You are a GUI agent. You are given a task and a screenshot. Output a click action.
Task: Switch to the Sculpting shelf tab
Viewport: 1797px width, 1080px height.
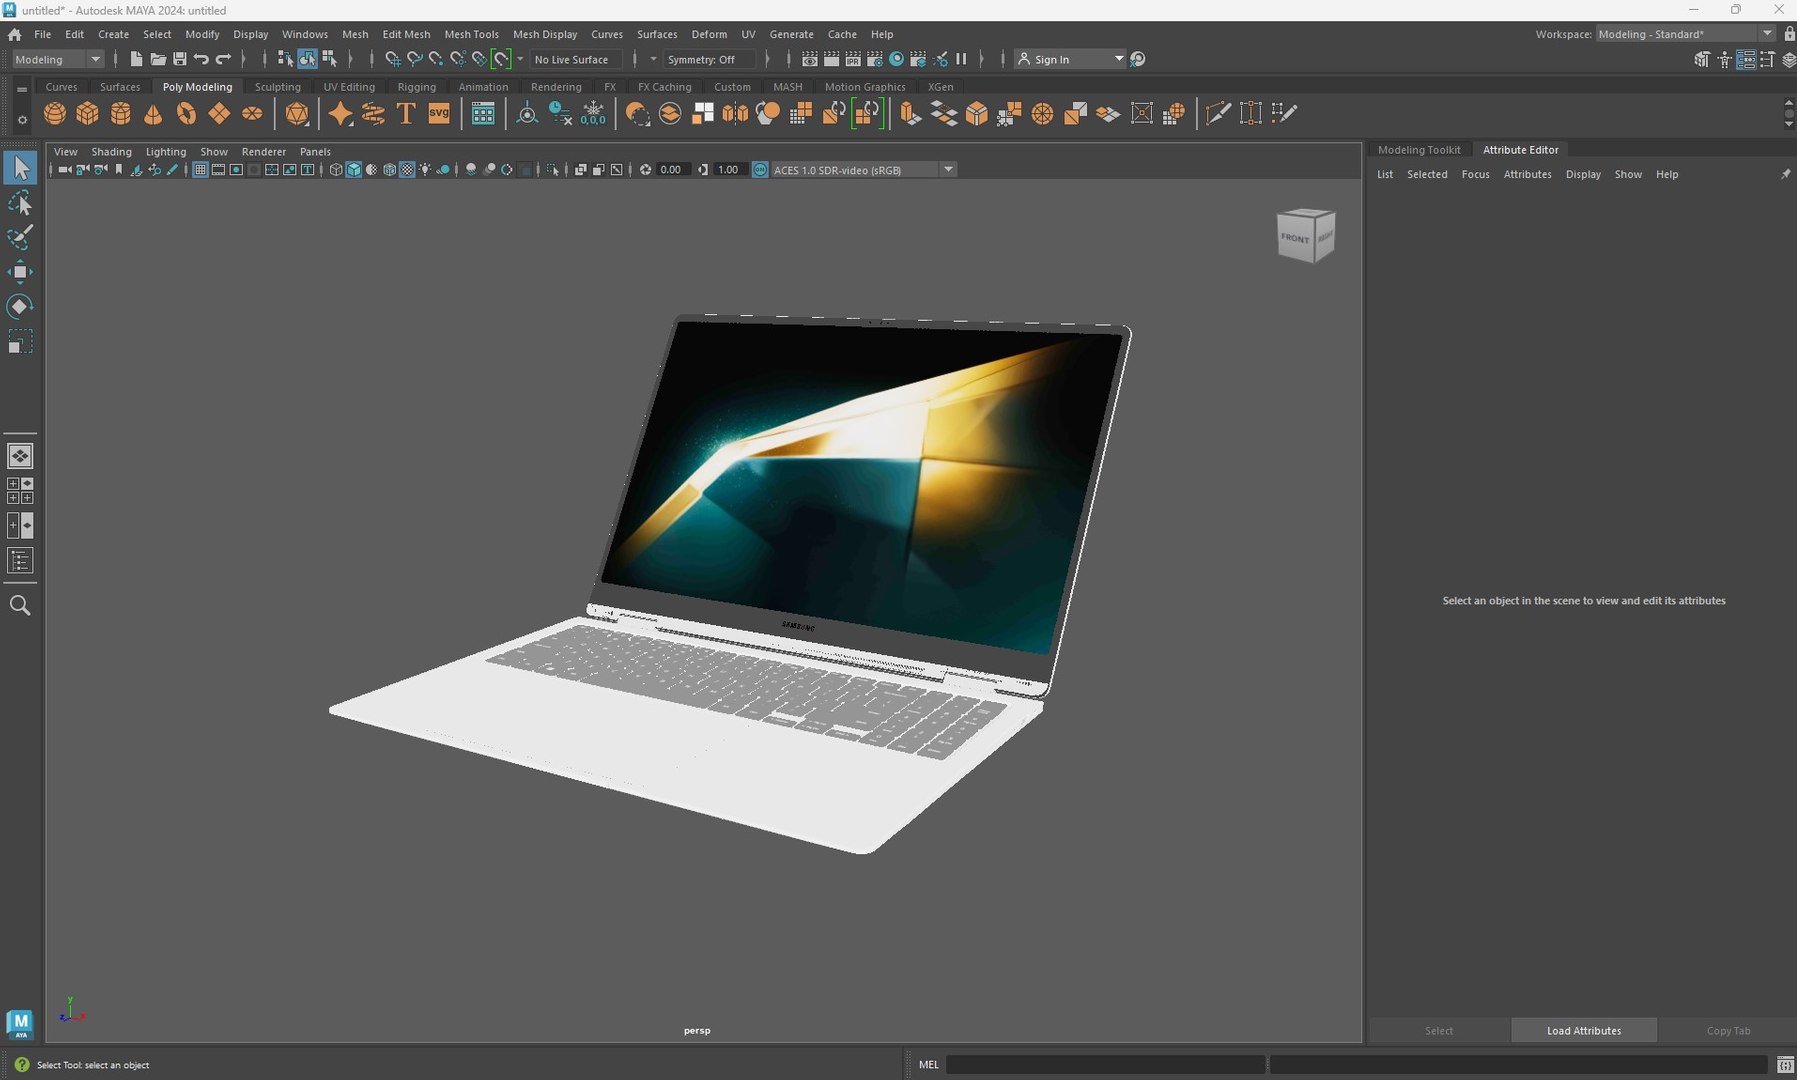click(x=277, y=87)
